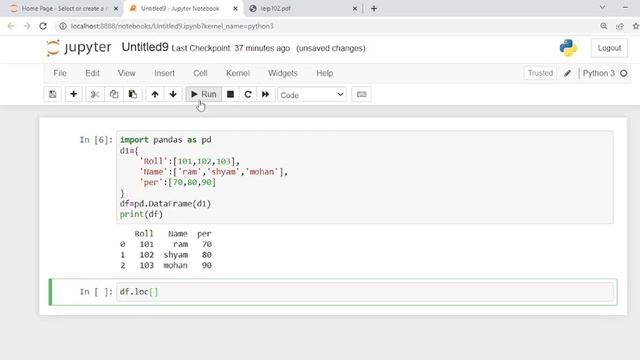Click the pencil edit mode icon
640x360 pixels.
567,73
